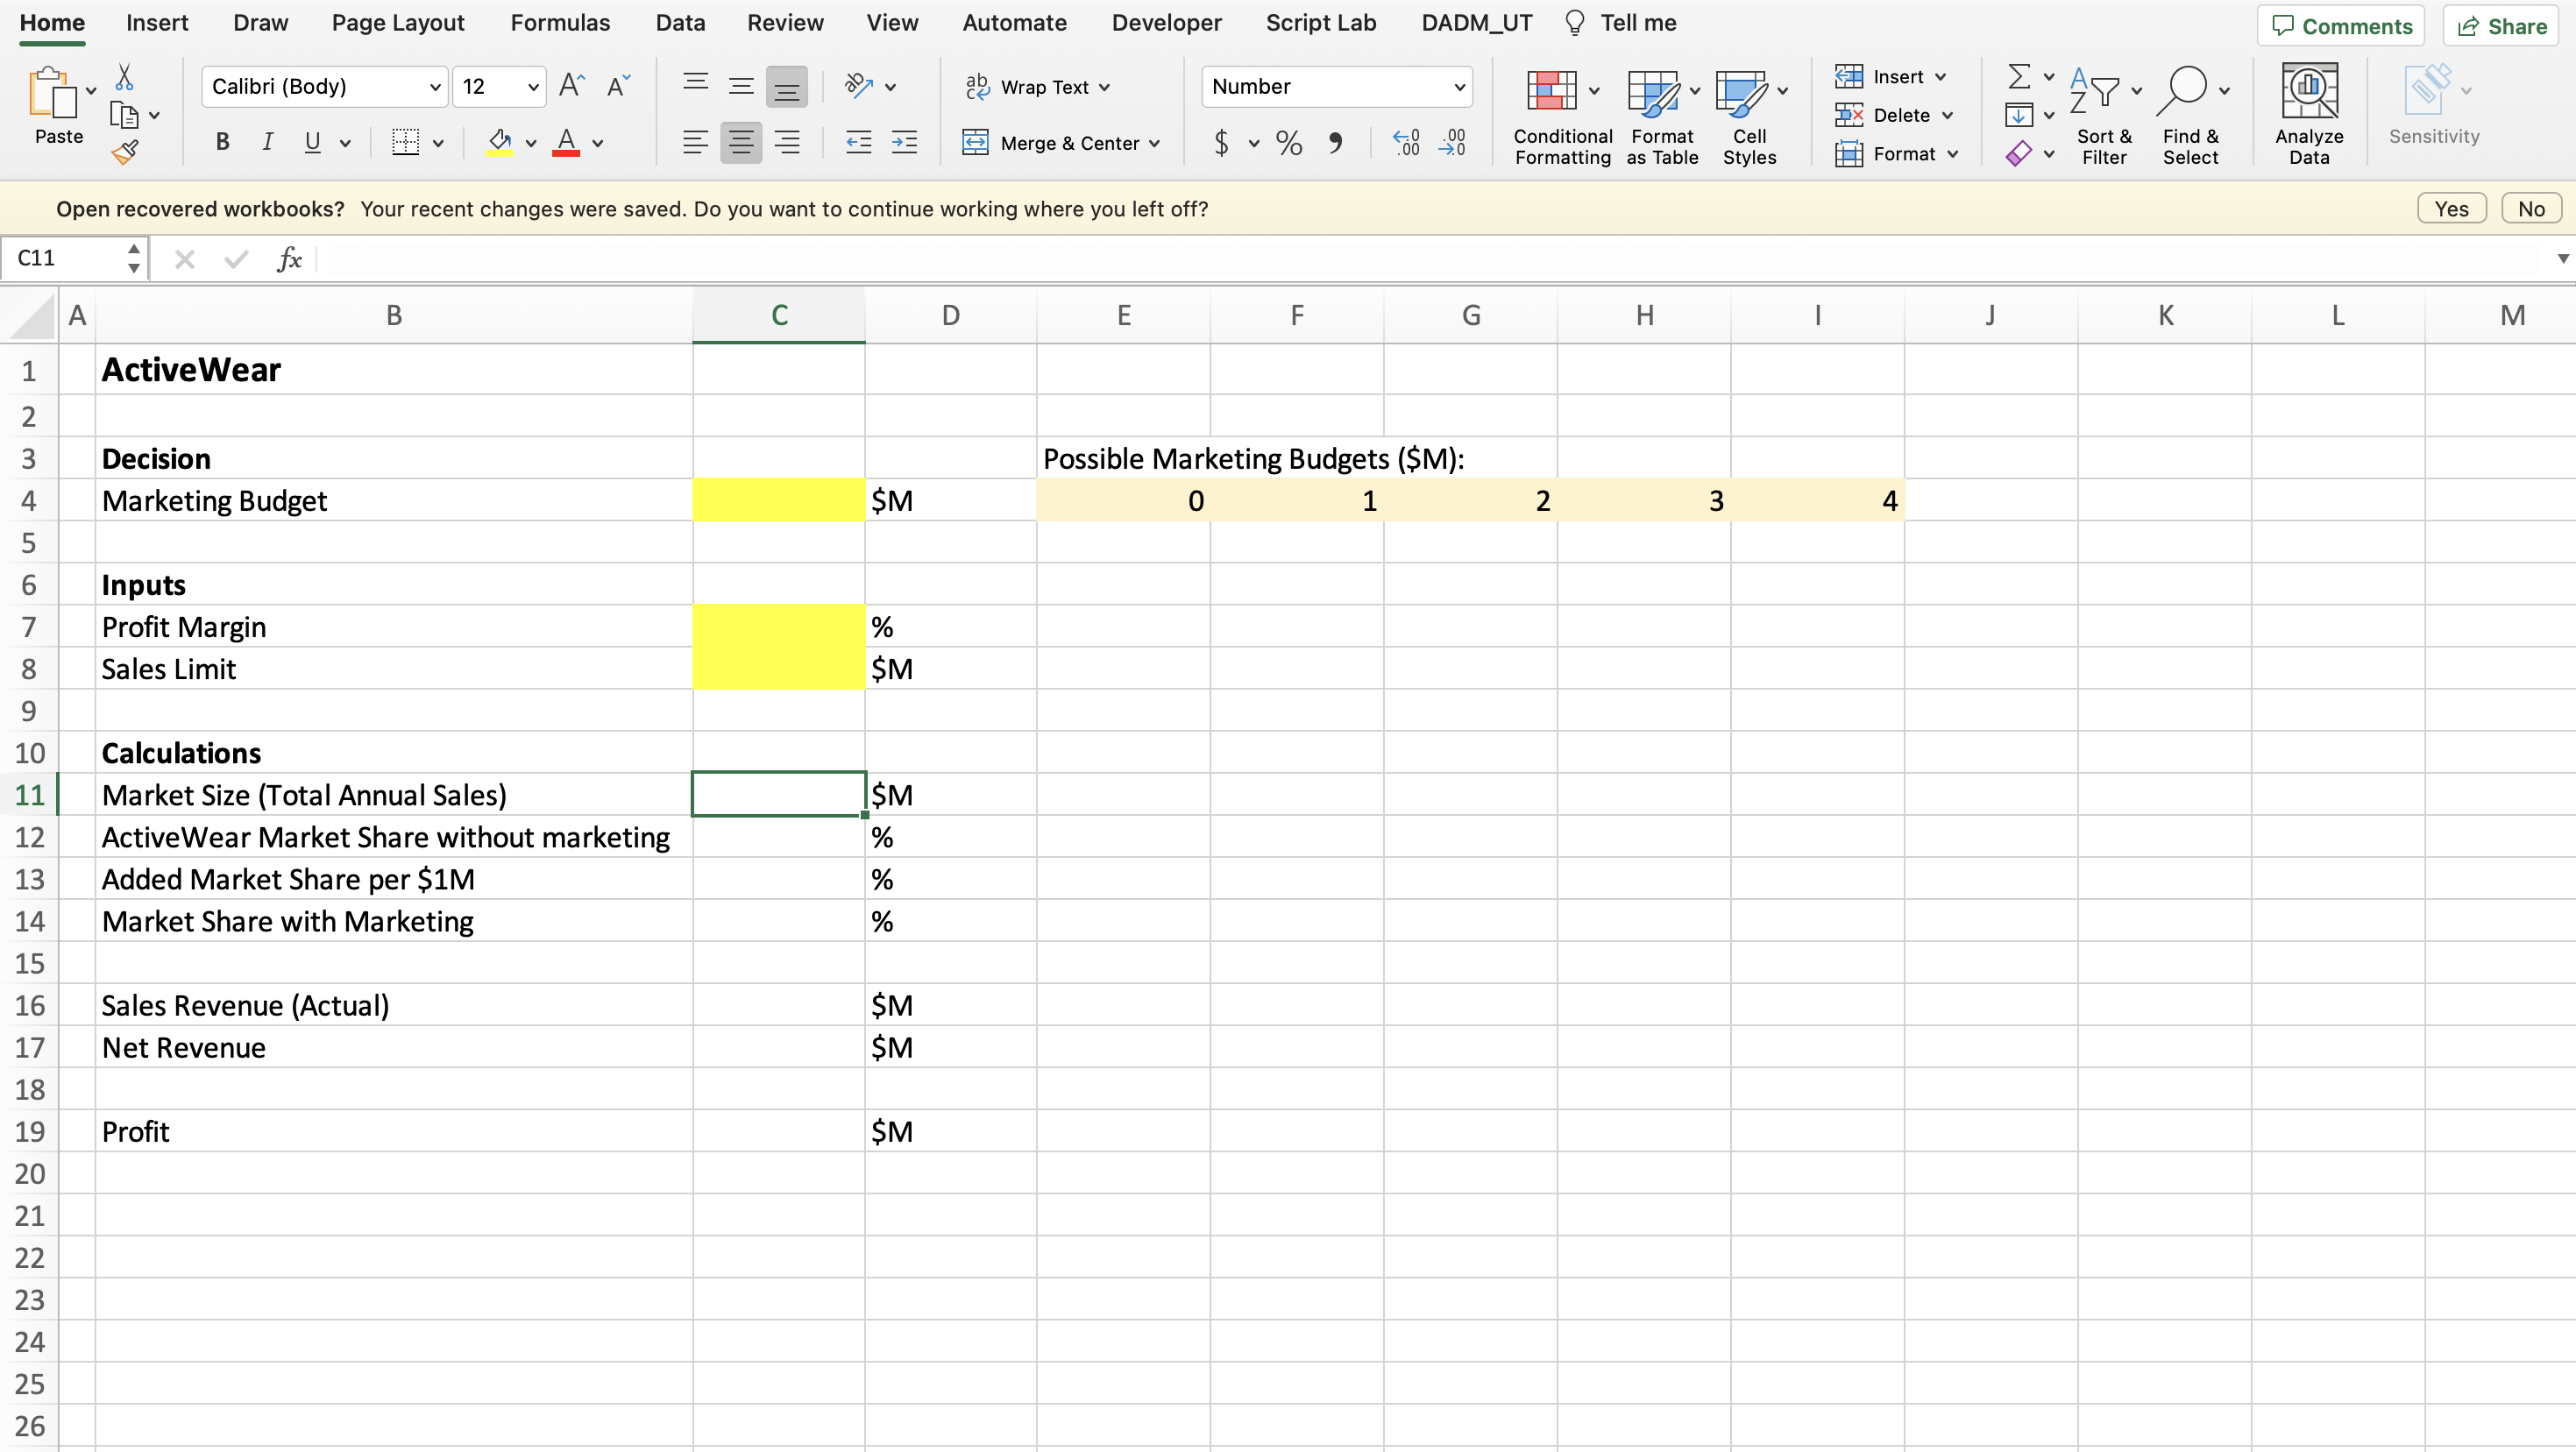Image resolution: width=2576 pixels, height=1452 pixels.
Task: Click Yes to recover workbooks
Action: 2451,208
